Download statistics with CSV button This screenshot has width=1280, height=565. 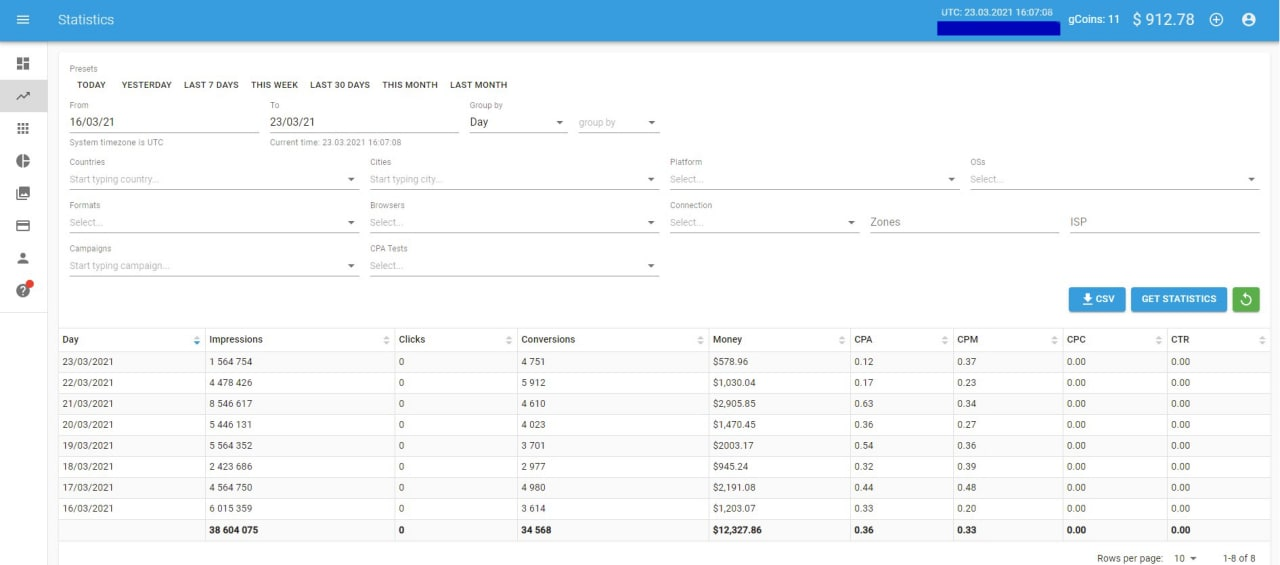[x=1097, y=299]
